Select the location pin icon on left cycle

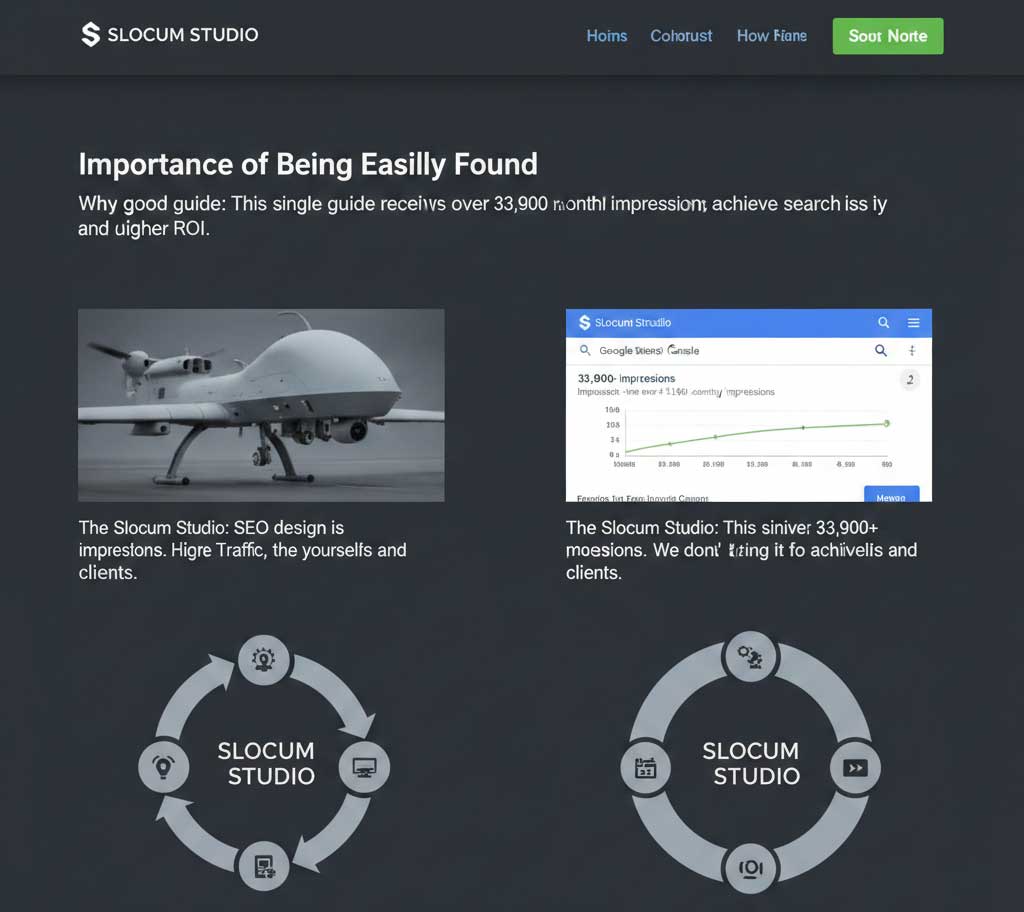(x=163, y=767)
